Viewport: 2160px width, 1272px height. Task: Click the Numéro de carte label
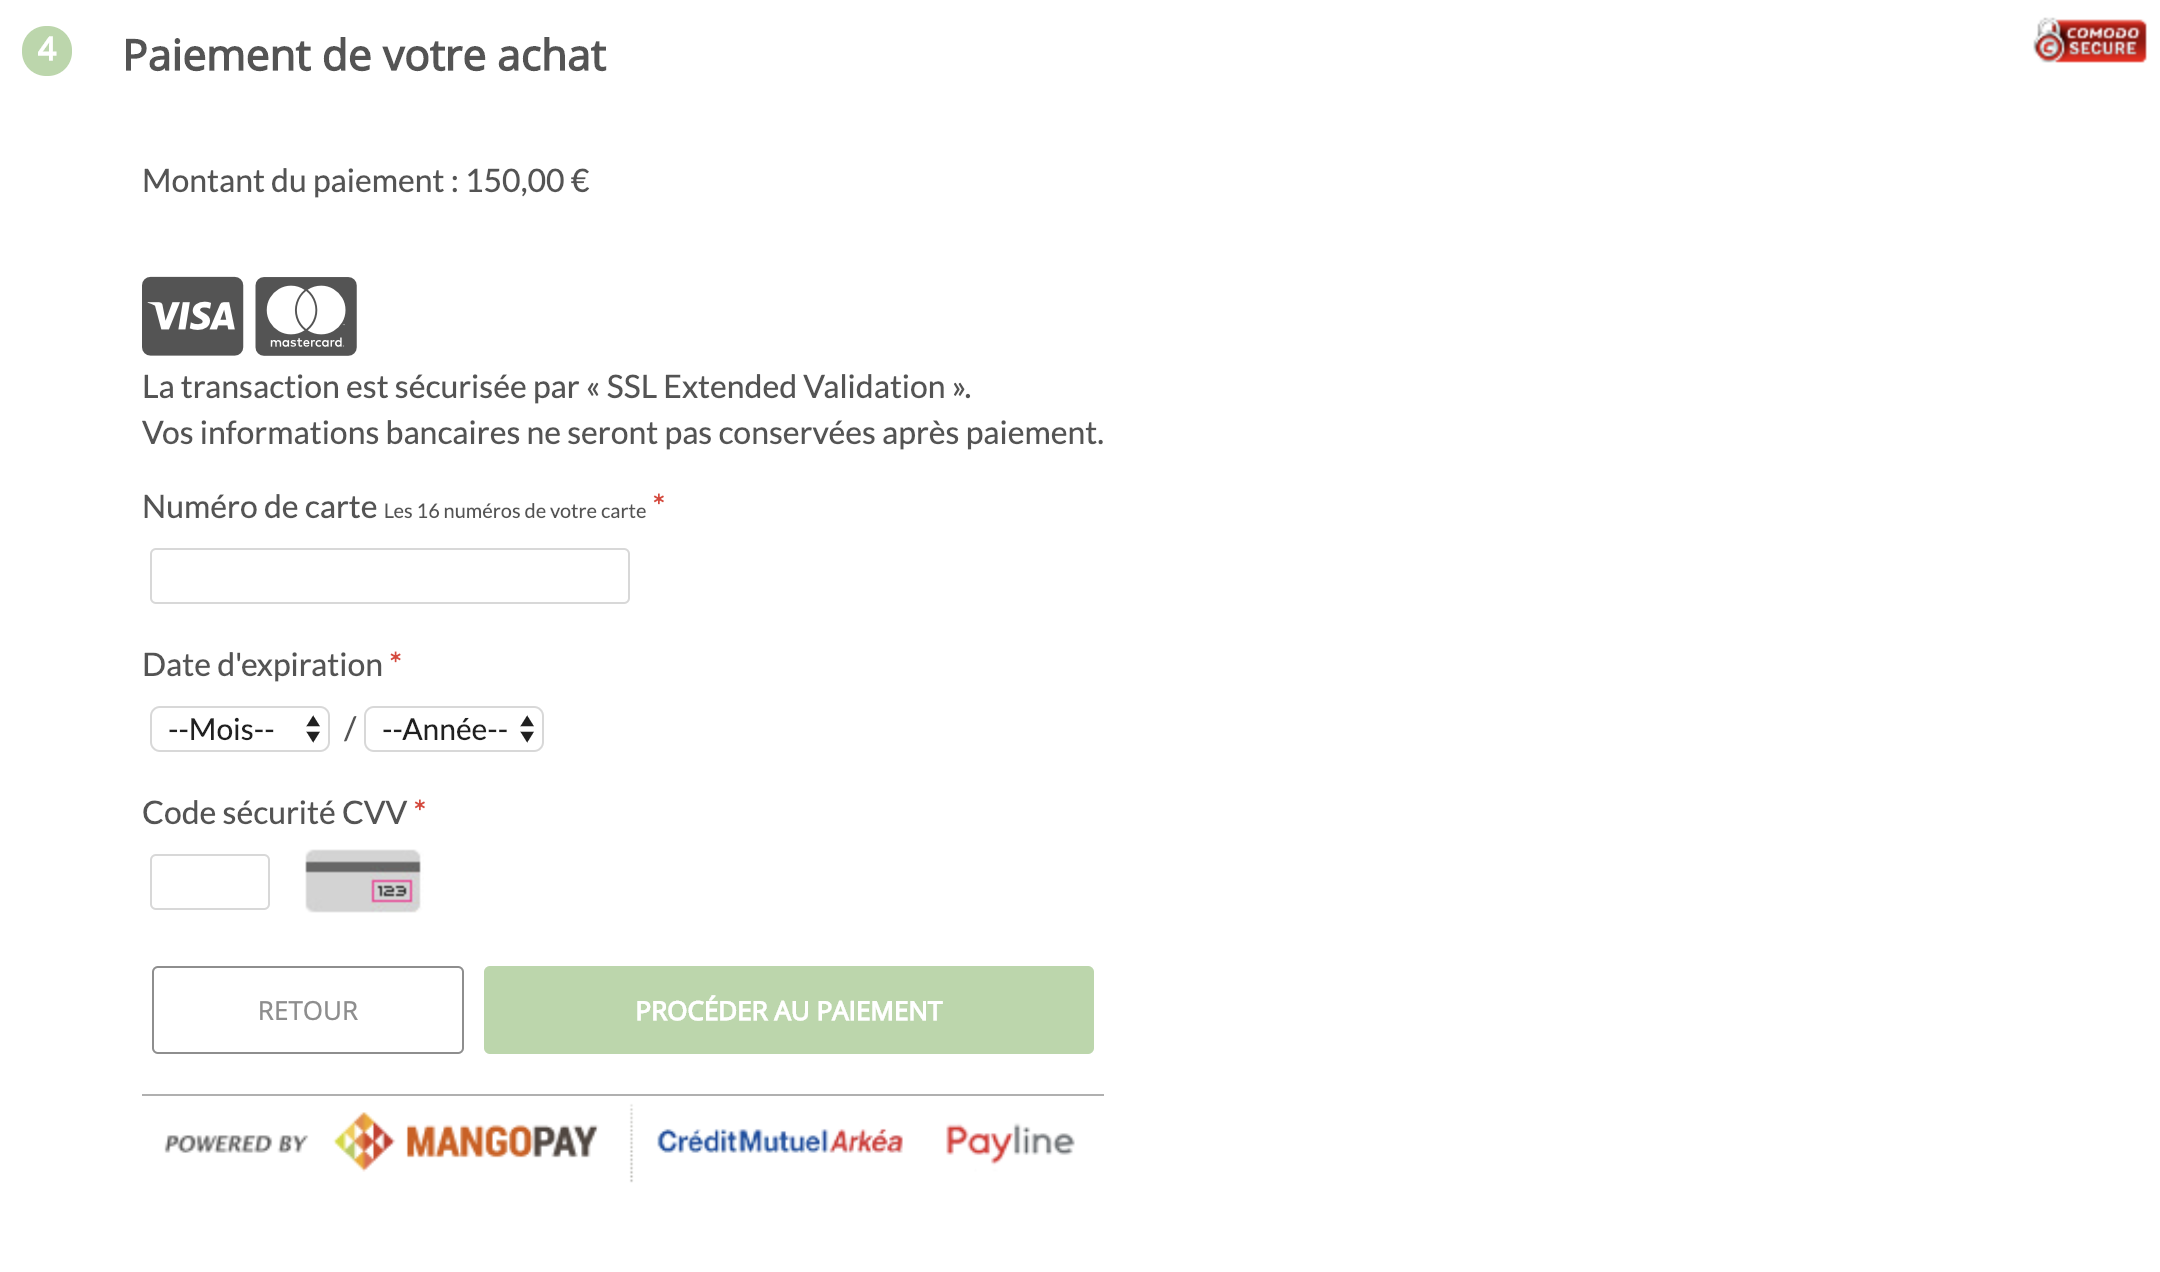pos(260,507)
